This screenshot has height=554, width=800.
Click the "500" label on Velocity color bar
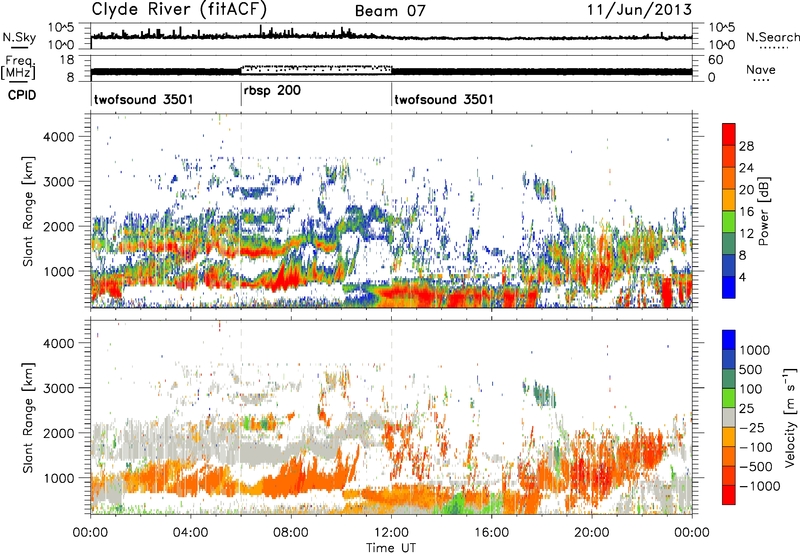pos(751,370)
